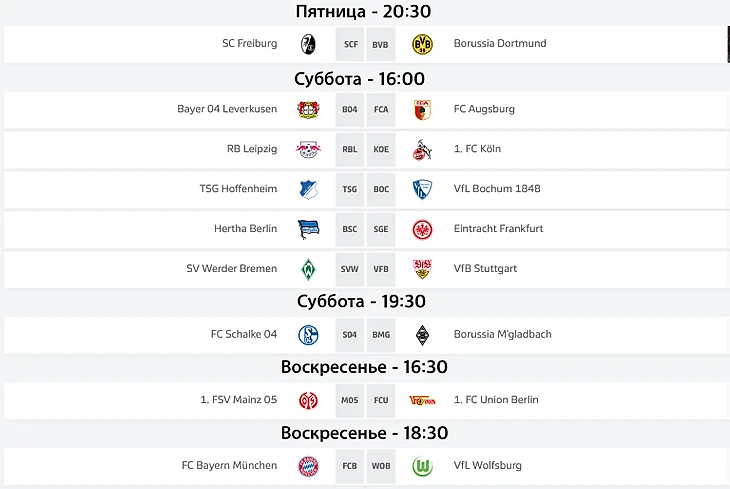The width and height of the screenshot is (730, 489).
Task: Open the RB Leipzig logo
Action: [308, 149]
